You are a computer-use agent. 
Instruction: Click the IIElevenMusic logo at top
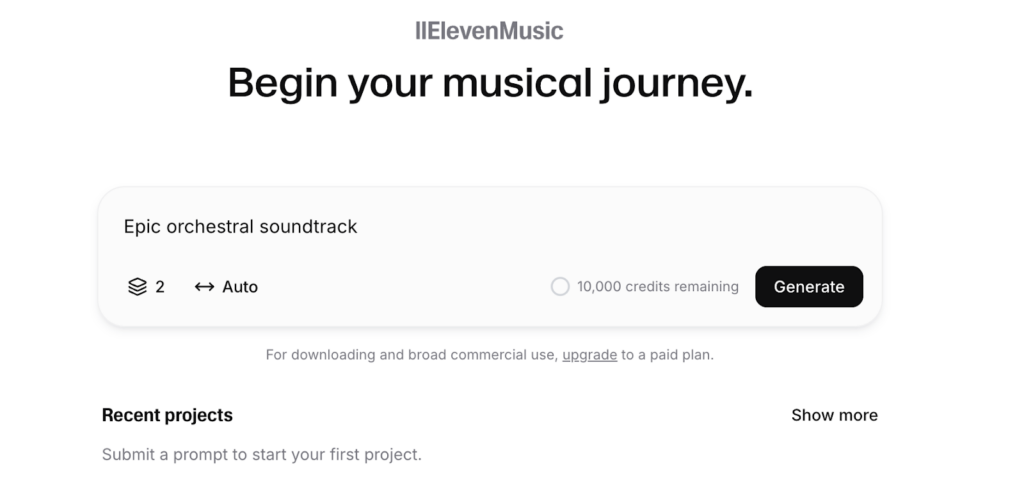pos(489,31)
